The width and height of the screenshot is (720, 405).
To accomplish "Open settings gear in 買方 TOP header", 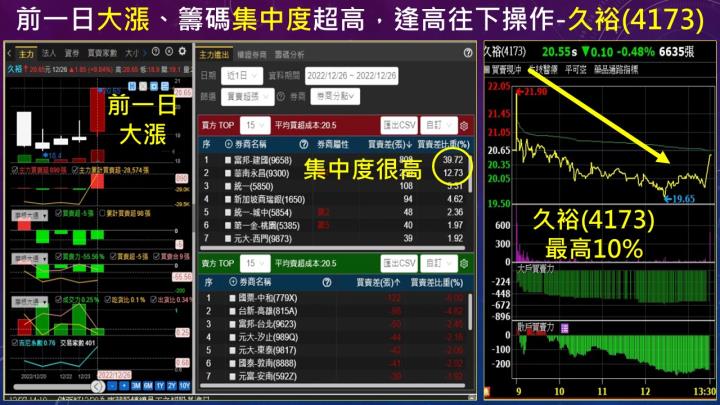I will point(464,125).
